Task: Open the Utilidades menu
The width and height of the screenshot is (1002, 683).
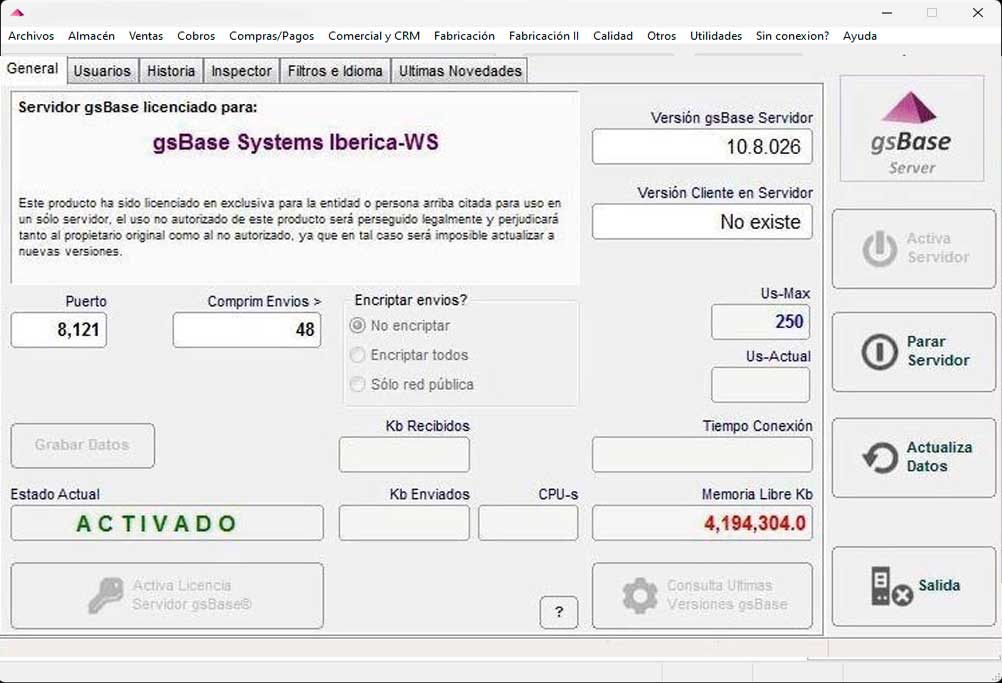Action: (x=716, y=36)
